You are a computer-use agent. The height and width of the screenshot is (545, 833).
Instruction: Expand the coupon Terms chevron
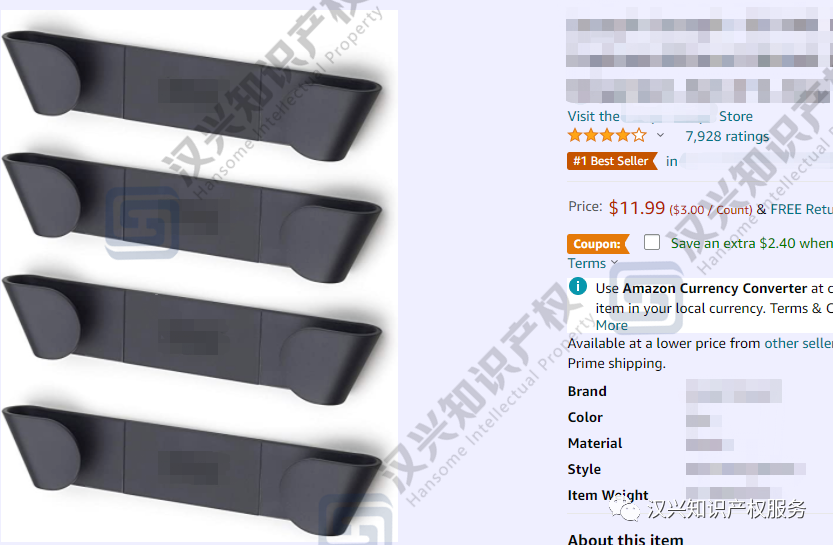tap(614, 262)
